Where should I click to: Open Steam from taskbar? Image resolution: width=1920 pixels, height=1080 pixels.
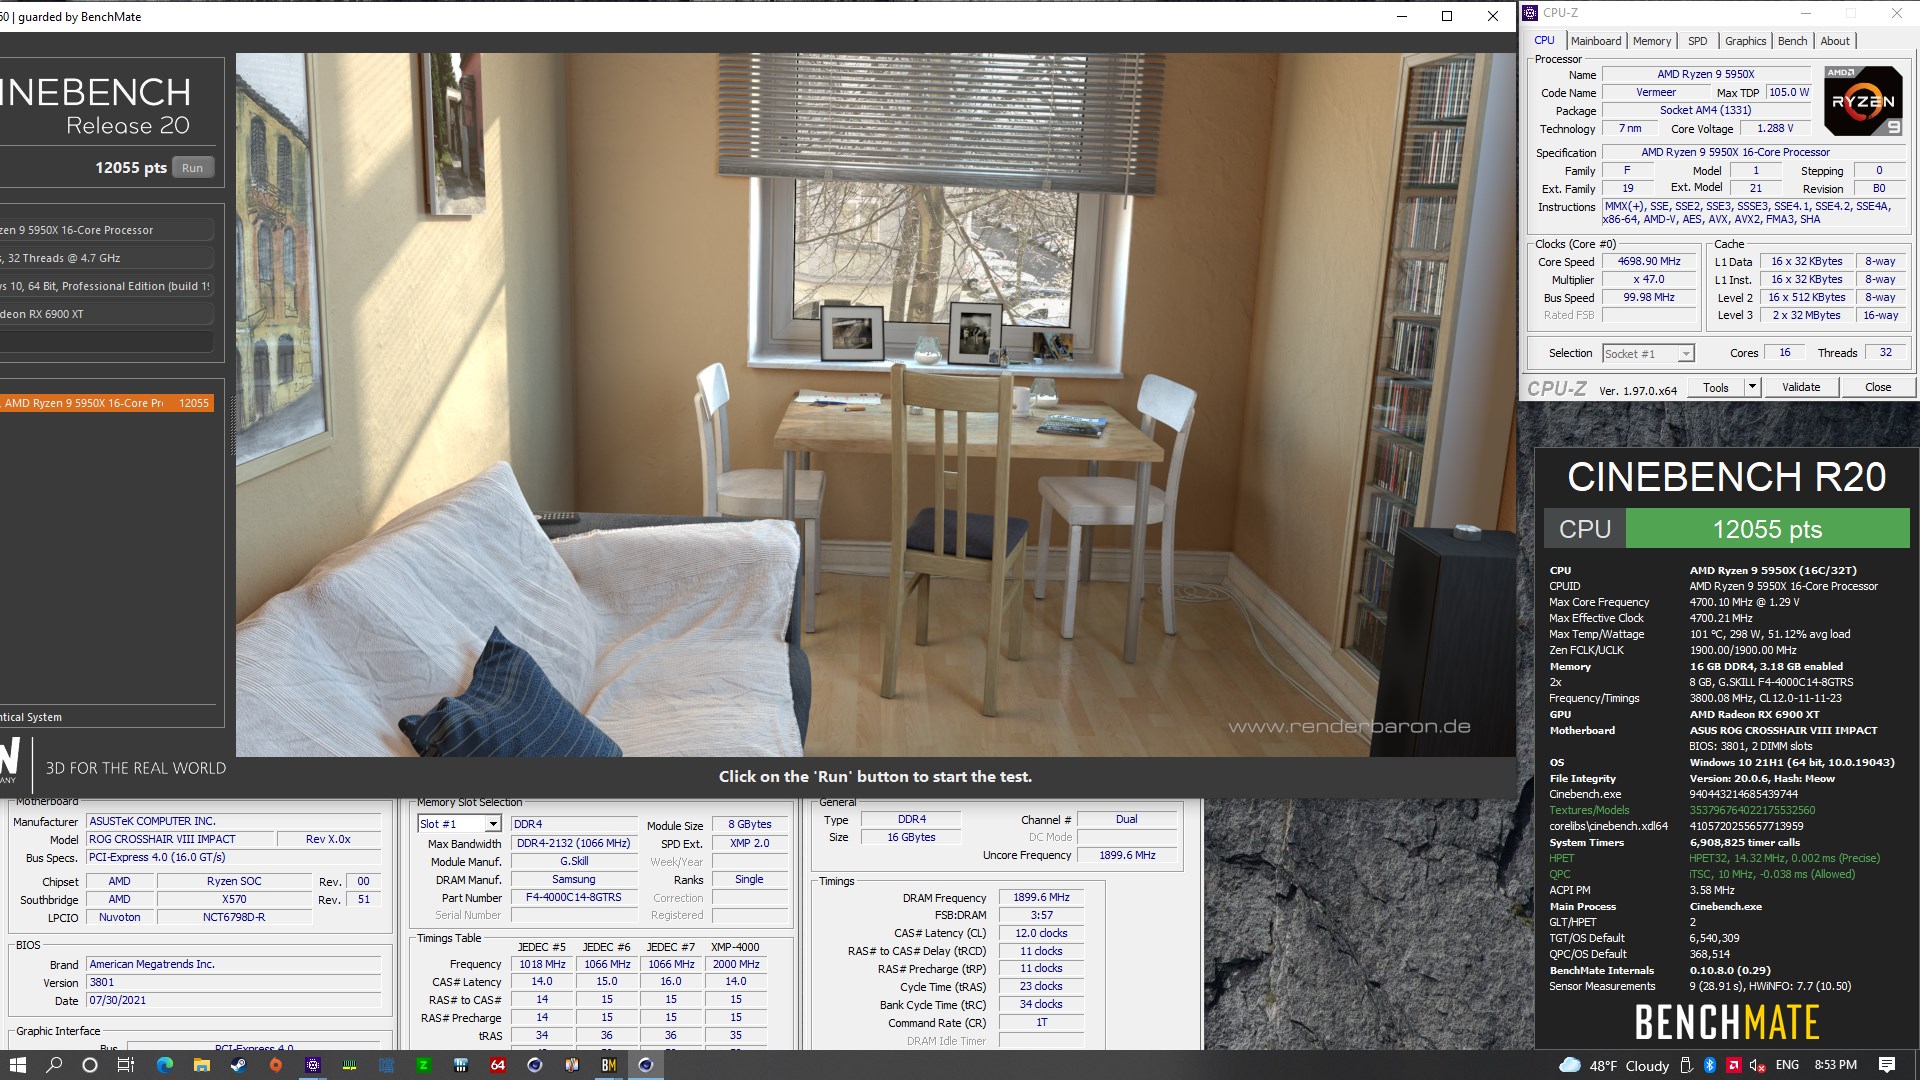coord(238,1065)
